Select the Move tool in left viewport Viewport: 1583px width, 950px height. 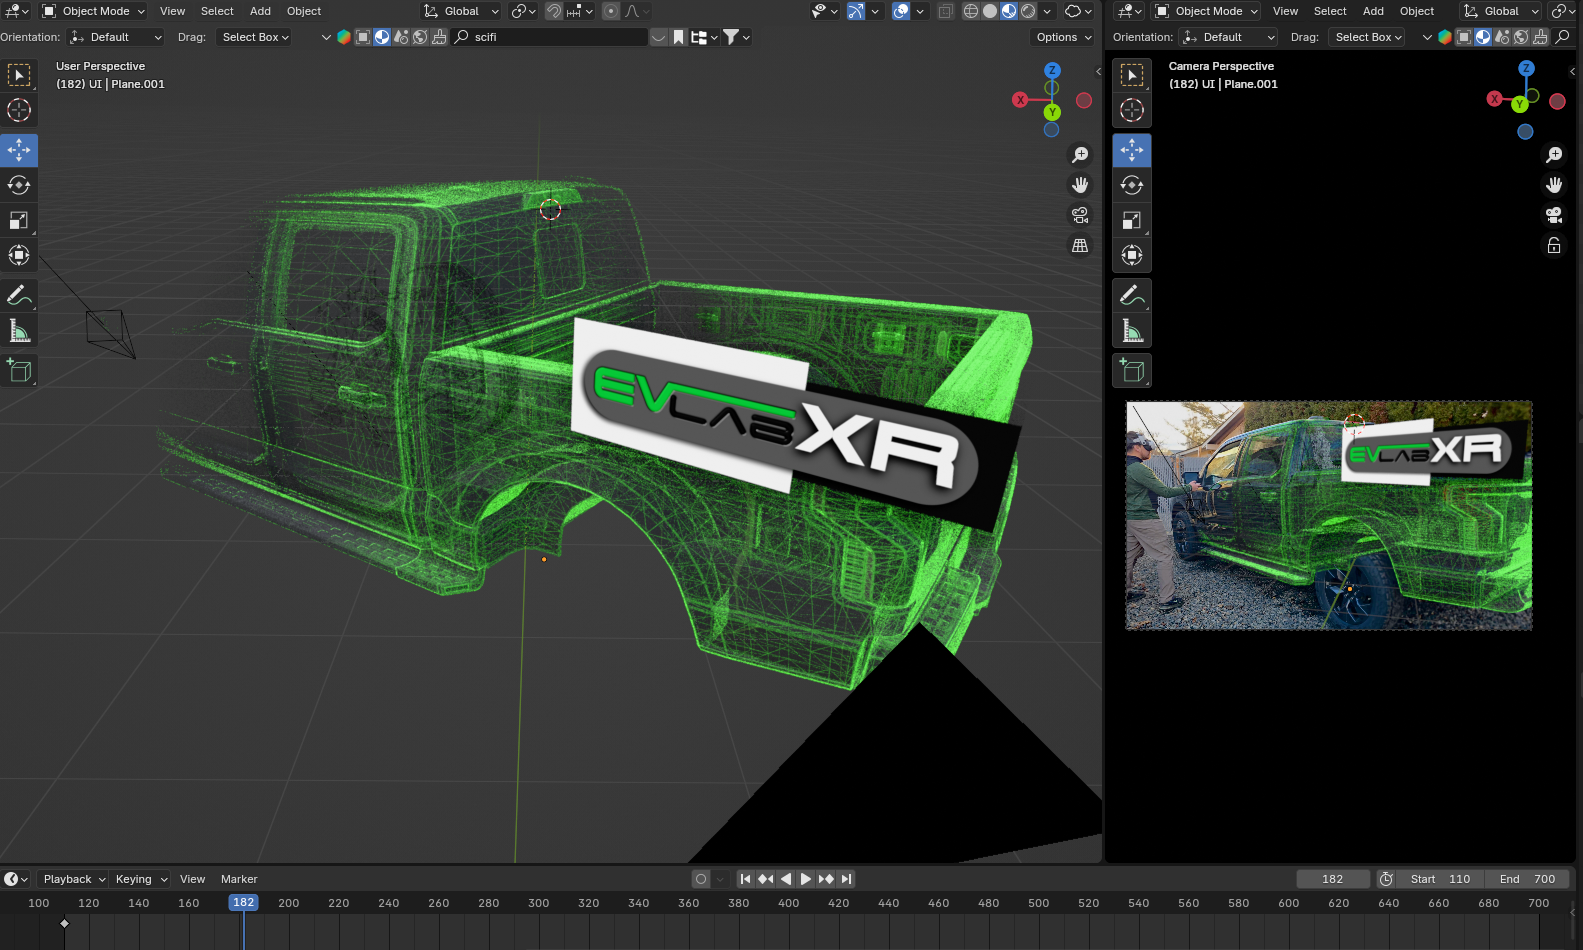[x=19, y=150]
